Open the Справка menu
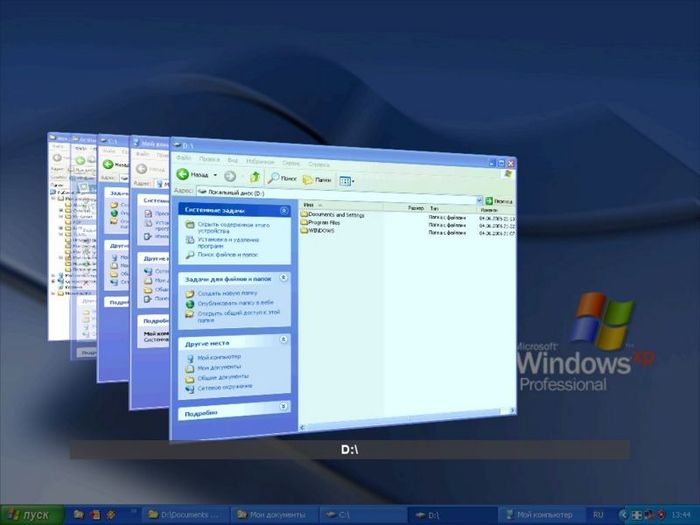 319,164
